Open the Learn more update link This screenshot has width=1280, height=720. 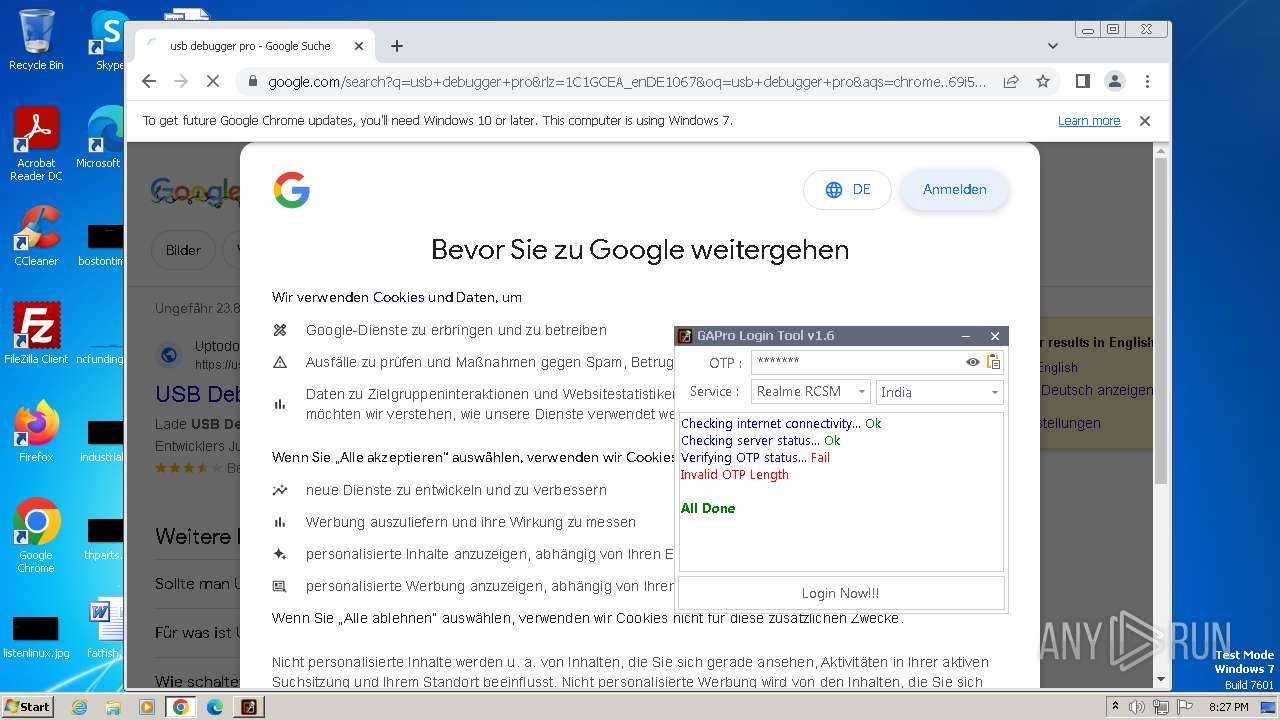point(1089,121)
